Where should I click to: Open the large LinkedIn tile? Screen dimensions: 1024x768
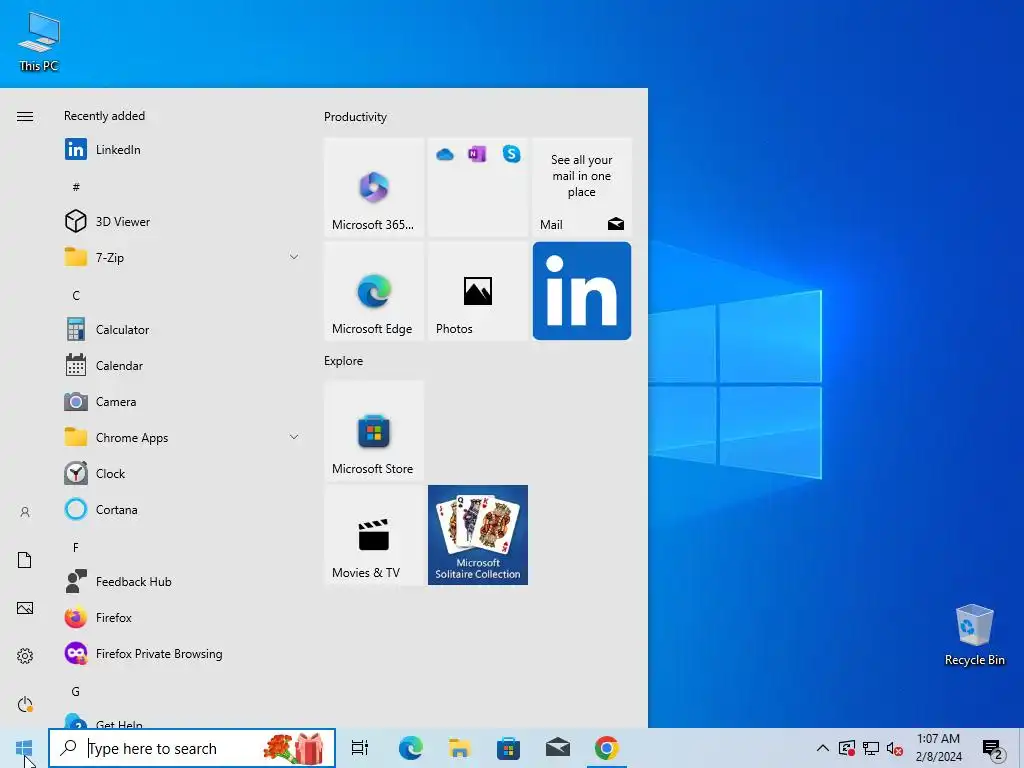pyautogui.click(x=582, y=291)
